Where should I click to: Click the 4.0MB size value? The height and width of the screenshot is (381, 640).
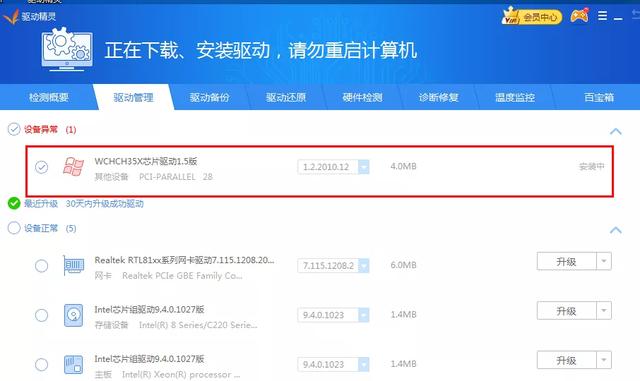(403, 166)
